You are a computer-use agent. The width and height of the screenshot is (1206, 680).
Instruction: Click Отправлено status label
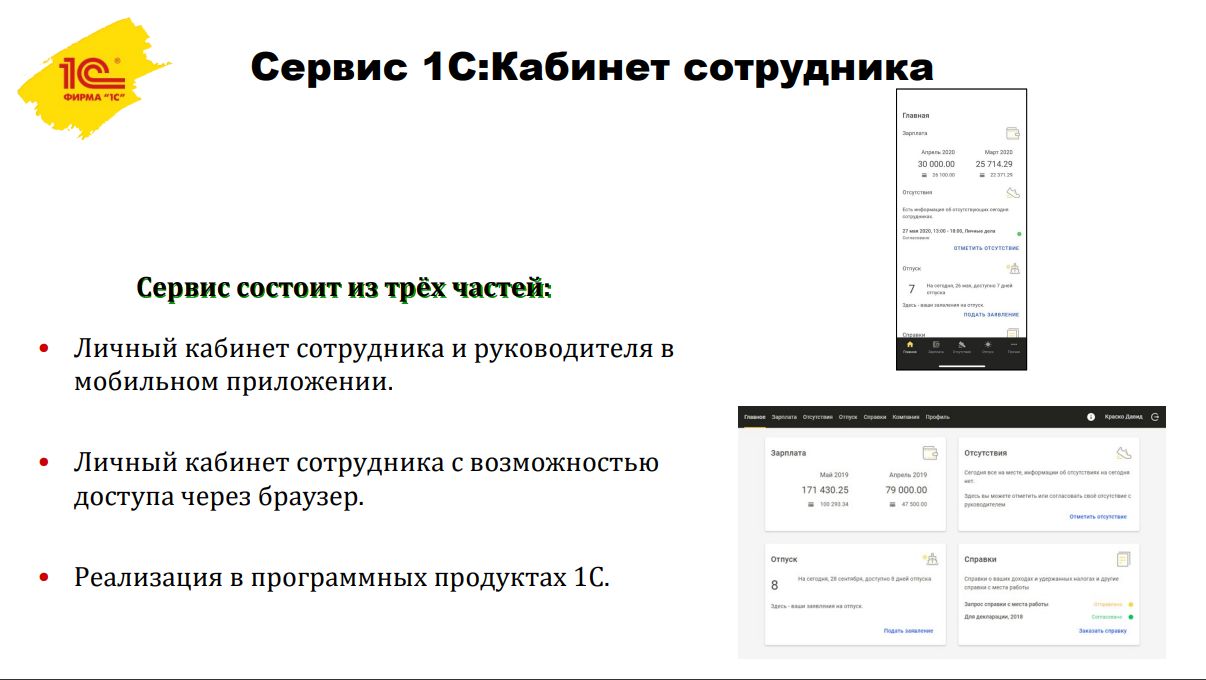pyautogui.click(x=1108, y=604)
